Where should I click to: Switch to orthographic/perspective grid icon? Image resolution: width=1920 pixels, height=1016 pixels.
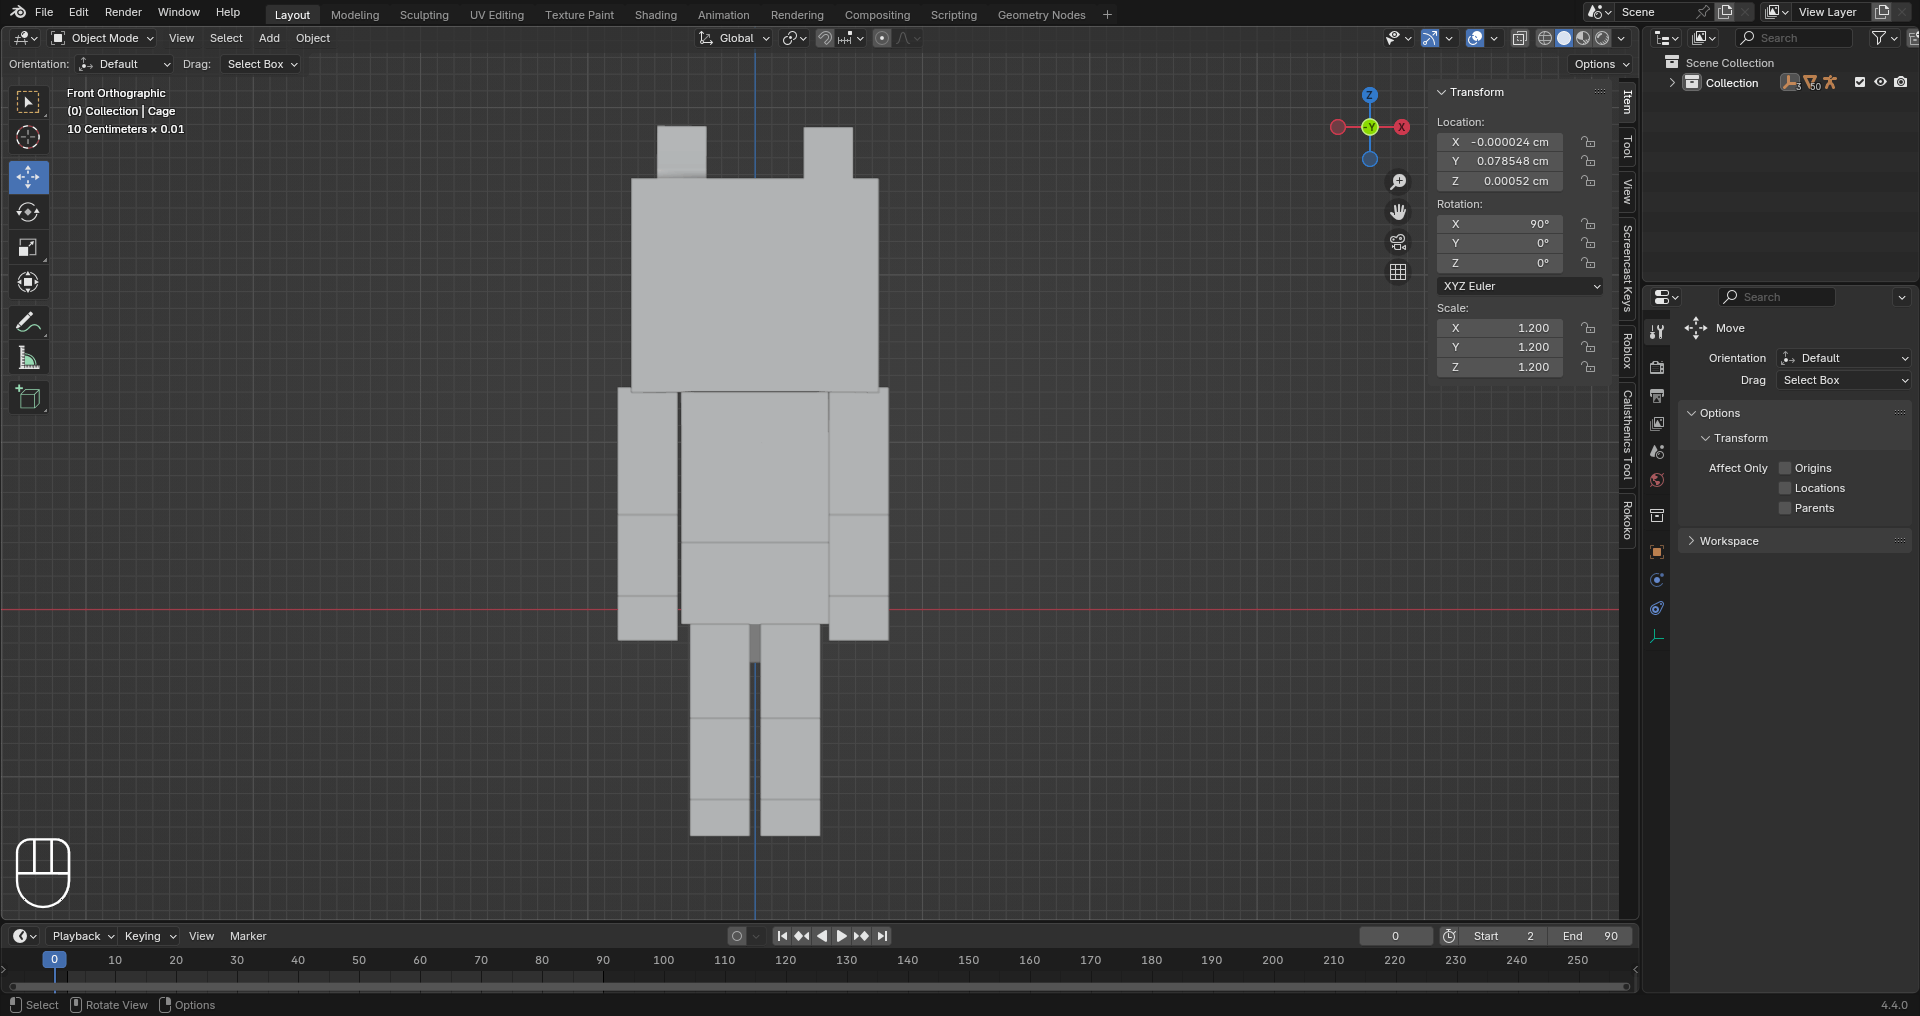1398,272
